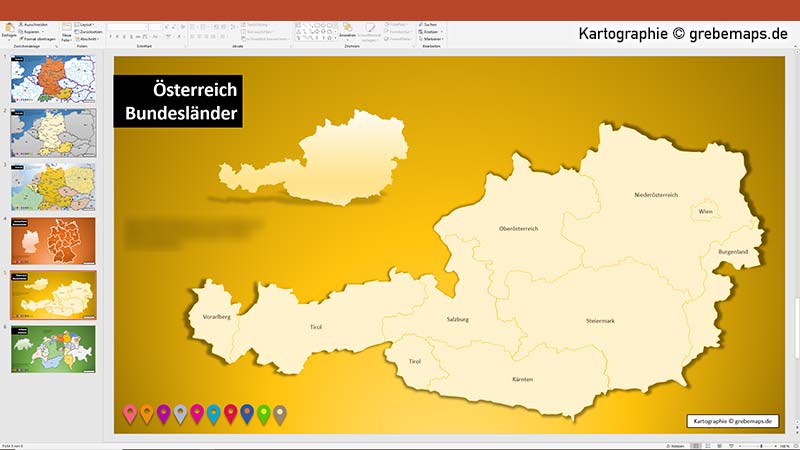The image size is (800, 450).
Task: Click the Neue Folie icon
Action: 66,28
